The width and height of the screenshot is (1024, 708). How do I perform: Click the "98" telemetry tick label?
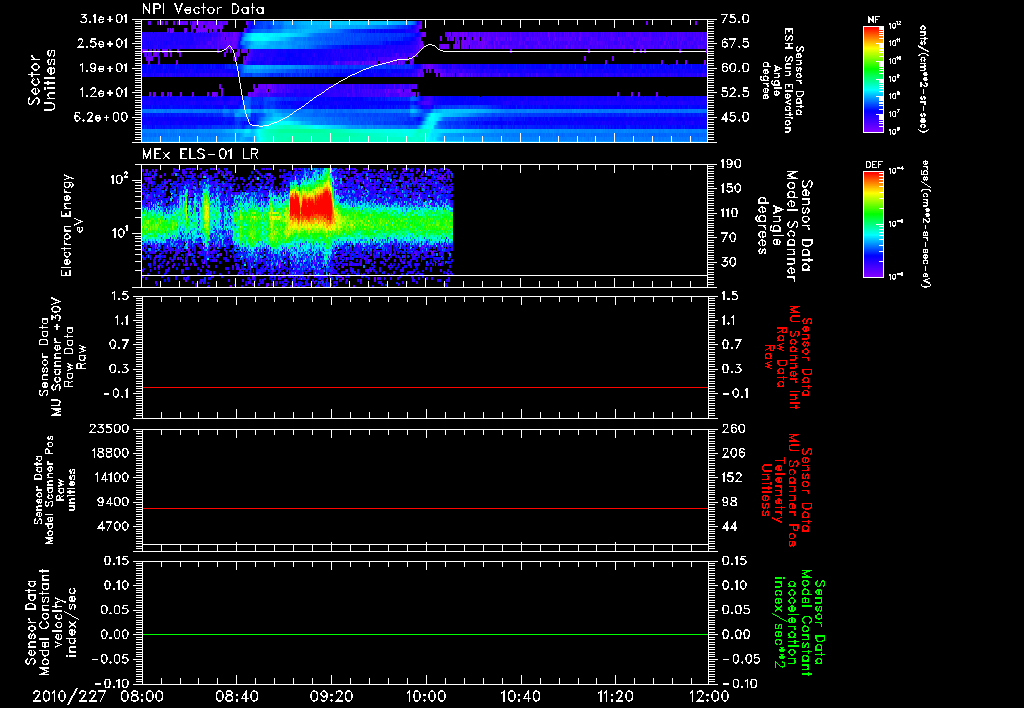click(729, 502)
